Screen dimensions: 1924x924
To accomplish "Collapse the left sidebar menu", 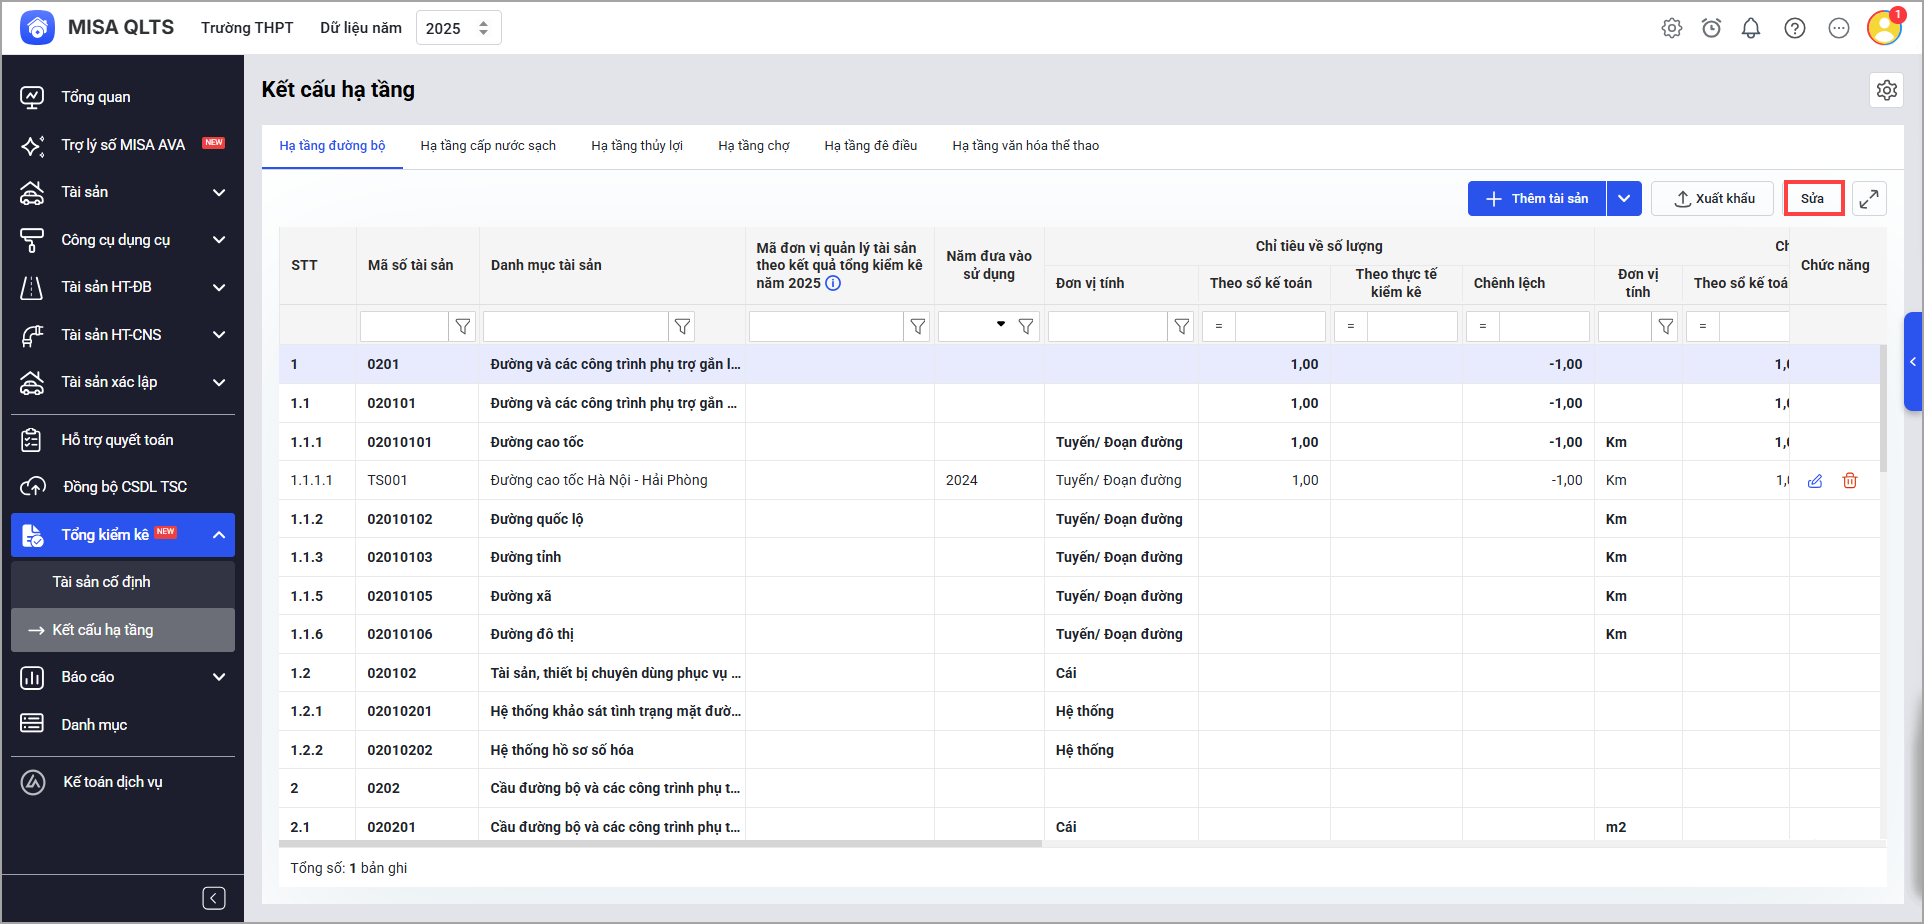I will point(214,898).
